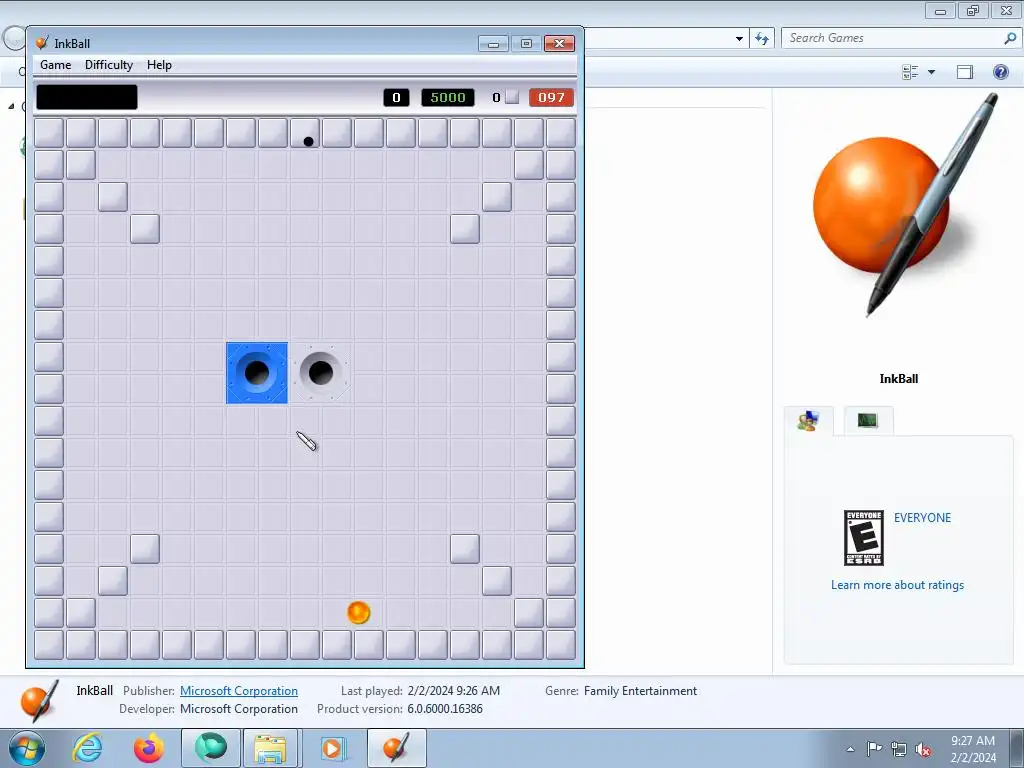Screen dimensions: 1024x768
Task: Click the change view icon in Games toolbar
Action: [x=910, y=72]
